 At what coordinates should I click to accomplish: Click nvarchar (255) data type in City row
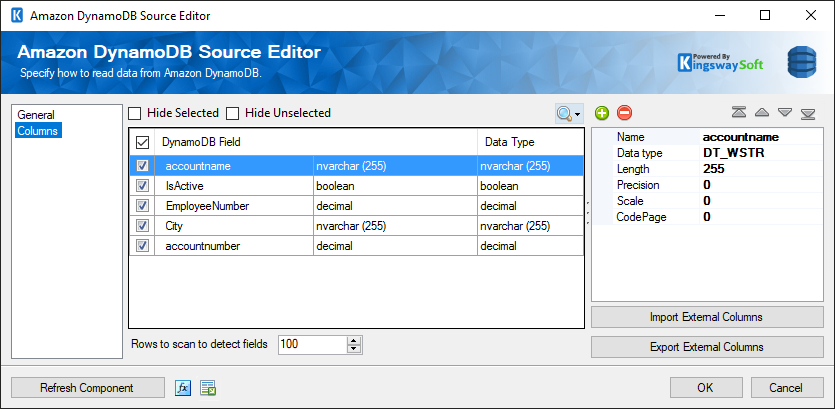530,226
